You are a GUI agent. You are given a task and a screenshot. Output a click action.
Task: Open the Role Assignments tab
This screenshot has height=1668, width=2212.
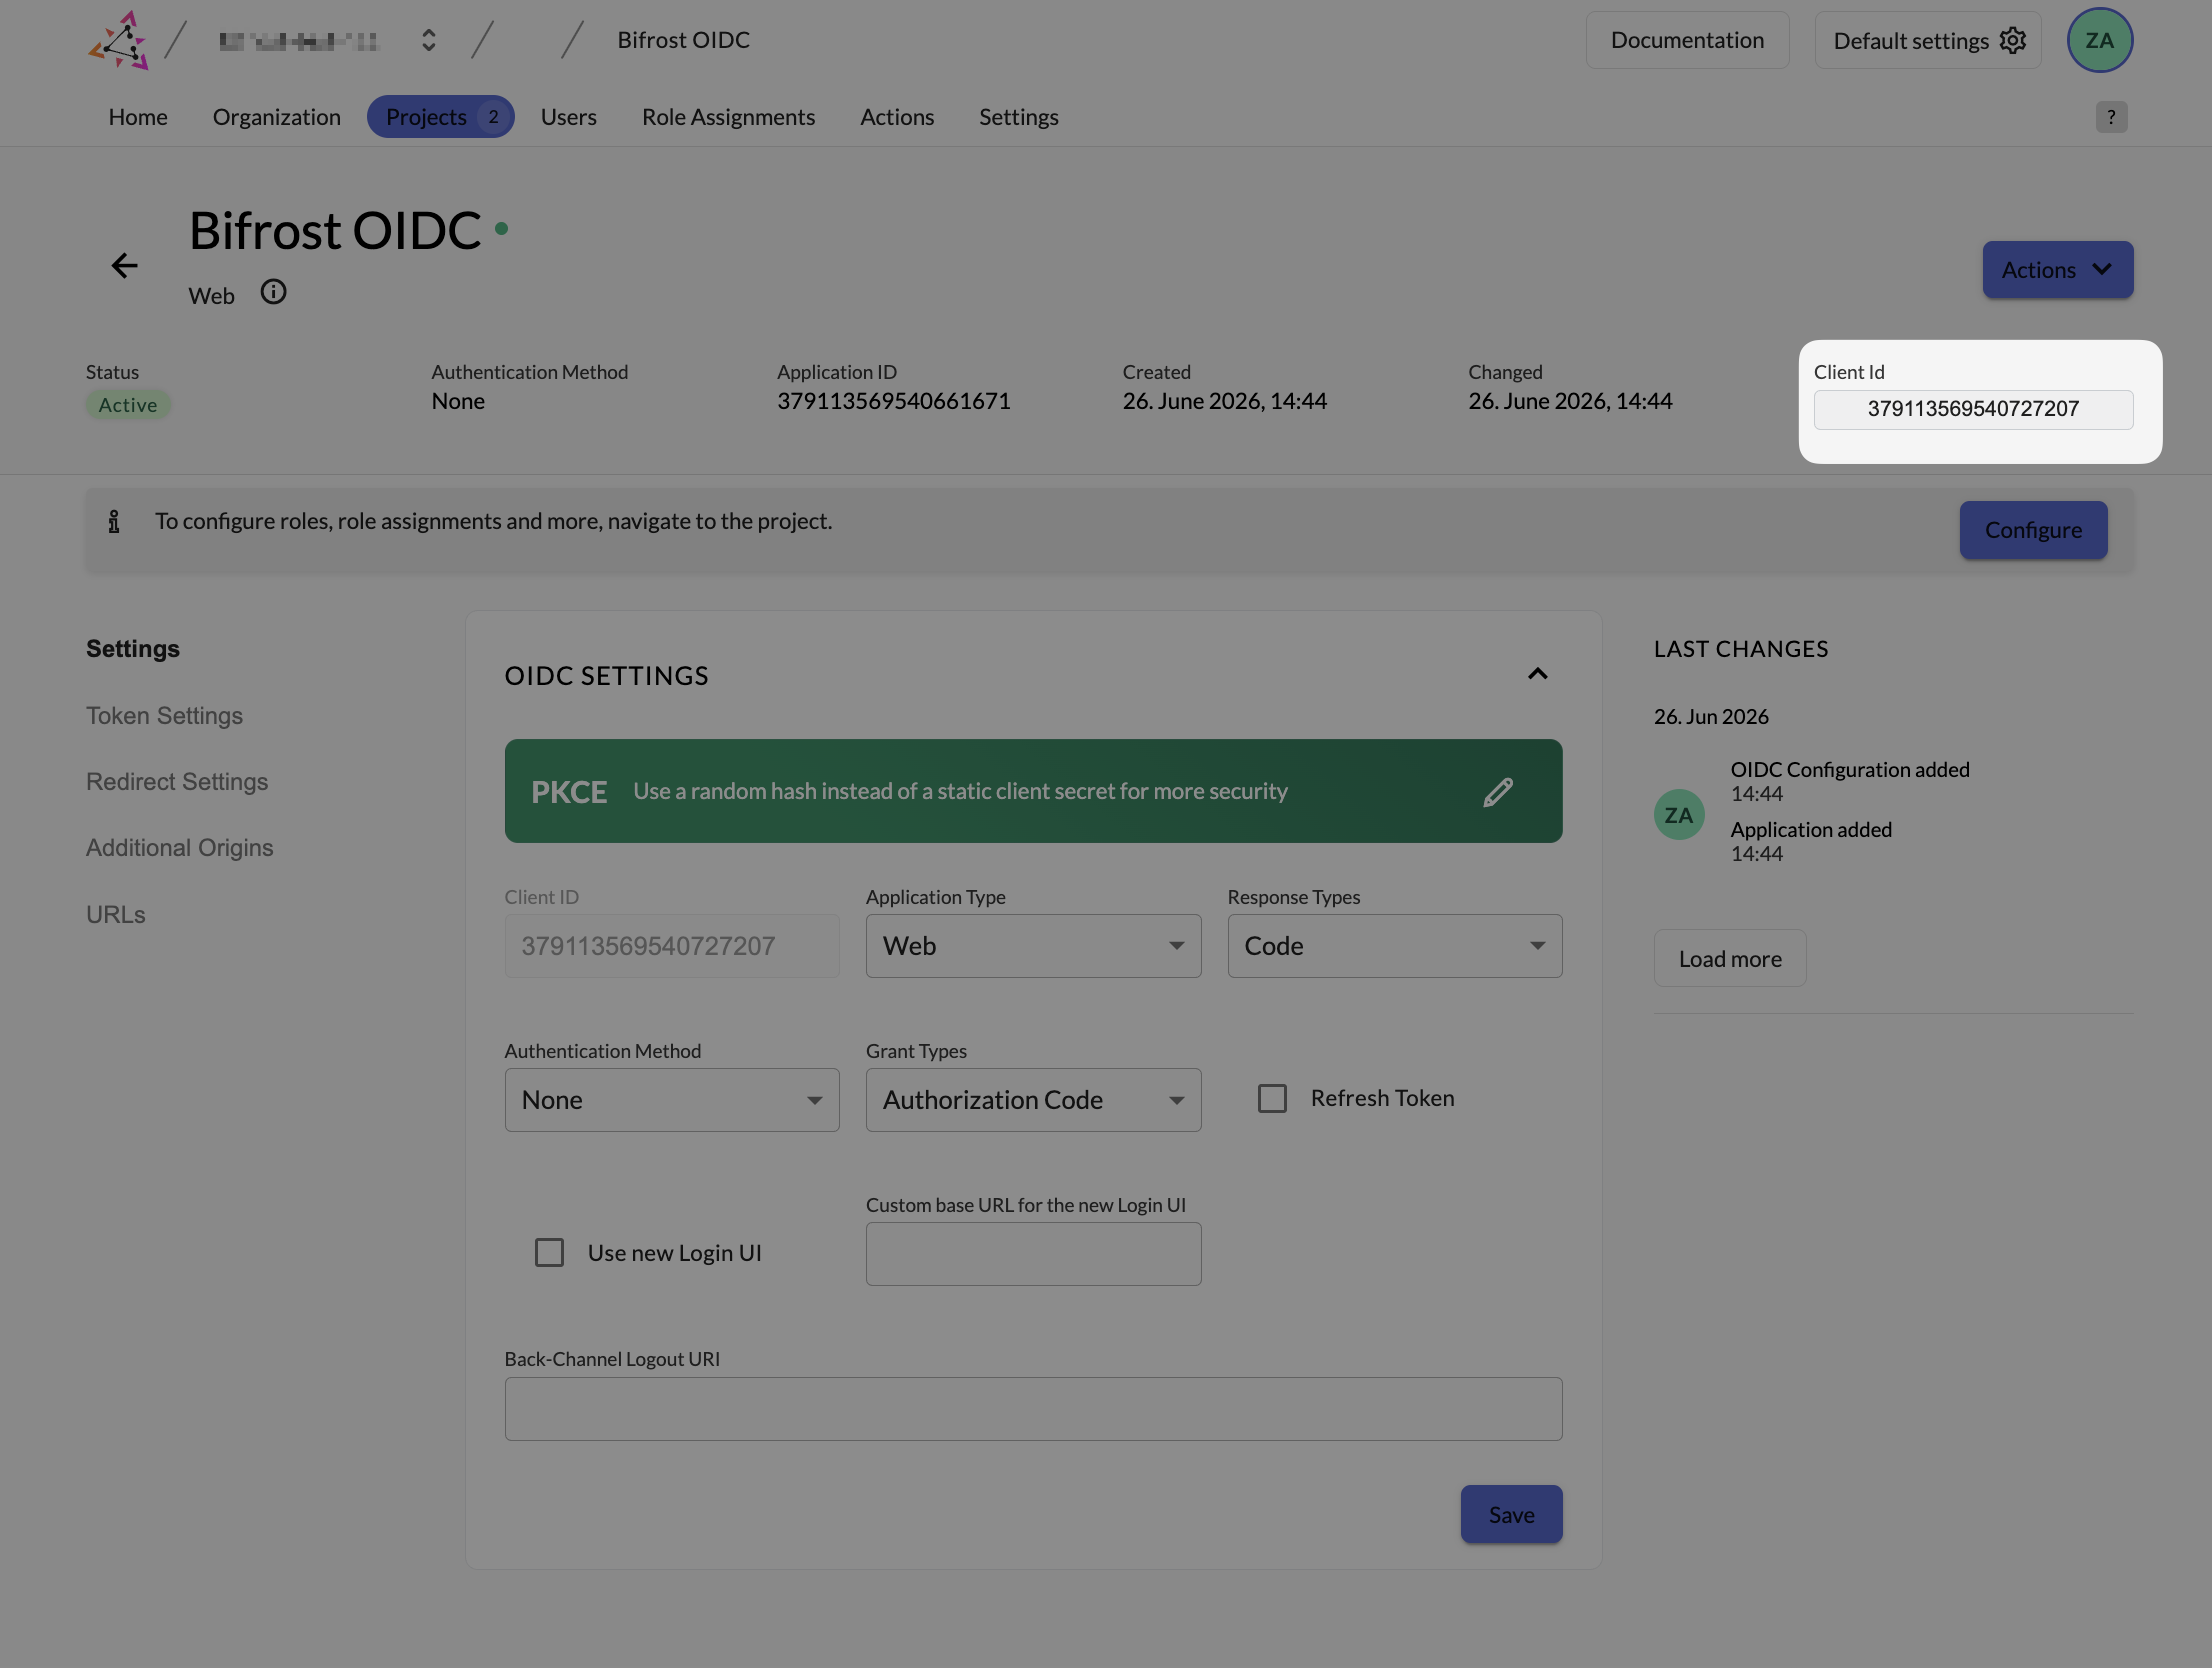pyautogui.click(x=728, y=117)
